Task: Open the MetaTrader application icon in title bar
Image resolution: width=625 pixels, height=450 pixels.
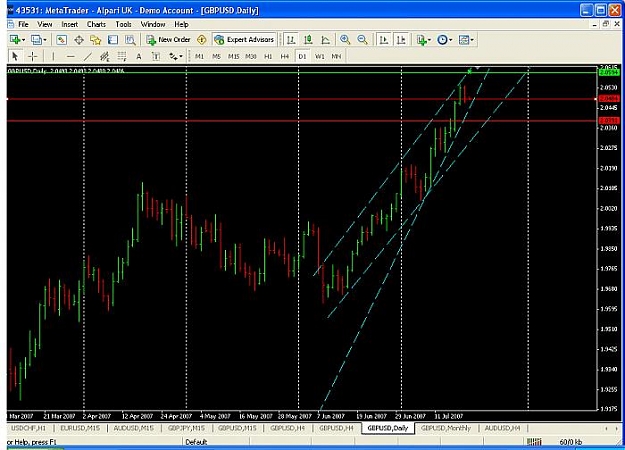Action: (x=11, y=10)
